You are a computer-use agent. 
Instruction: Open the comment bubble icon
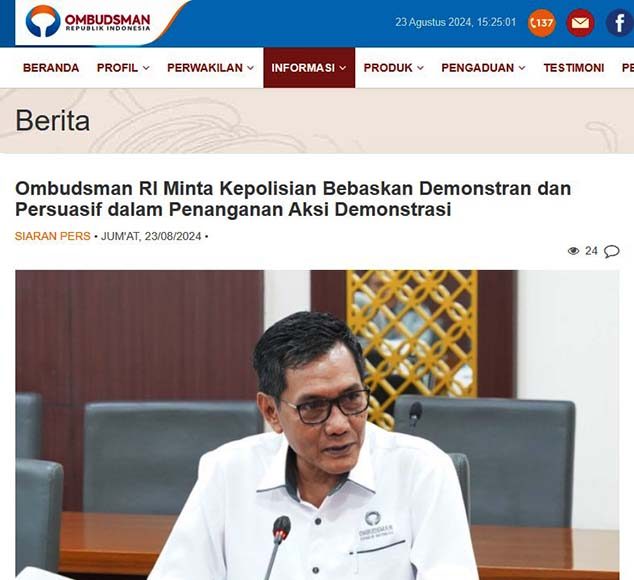pyautogui.click(x=611, y=251)
